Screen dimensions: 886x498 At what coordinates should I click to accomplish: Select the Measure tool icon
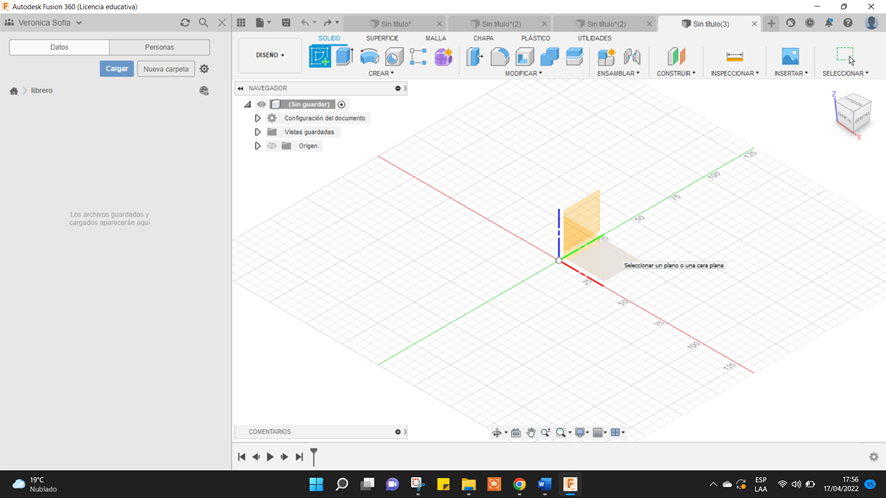(x=735, y=57)
